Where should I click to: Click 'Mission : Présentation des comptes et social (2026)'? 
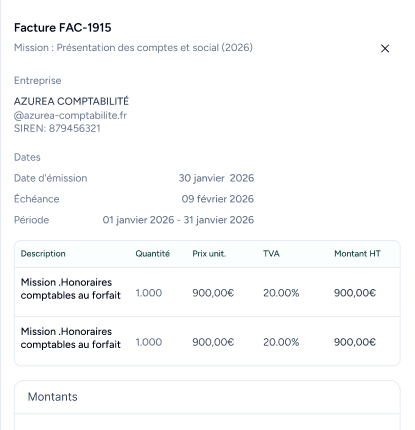tap(133, 48)
